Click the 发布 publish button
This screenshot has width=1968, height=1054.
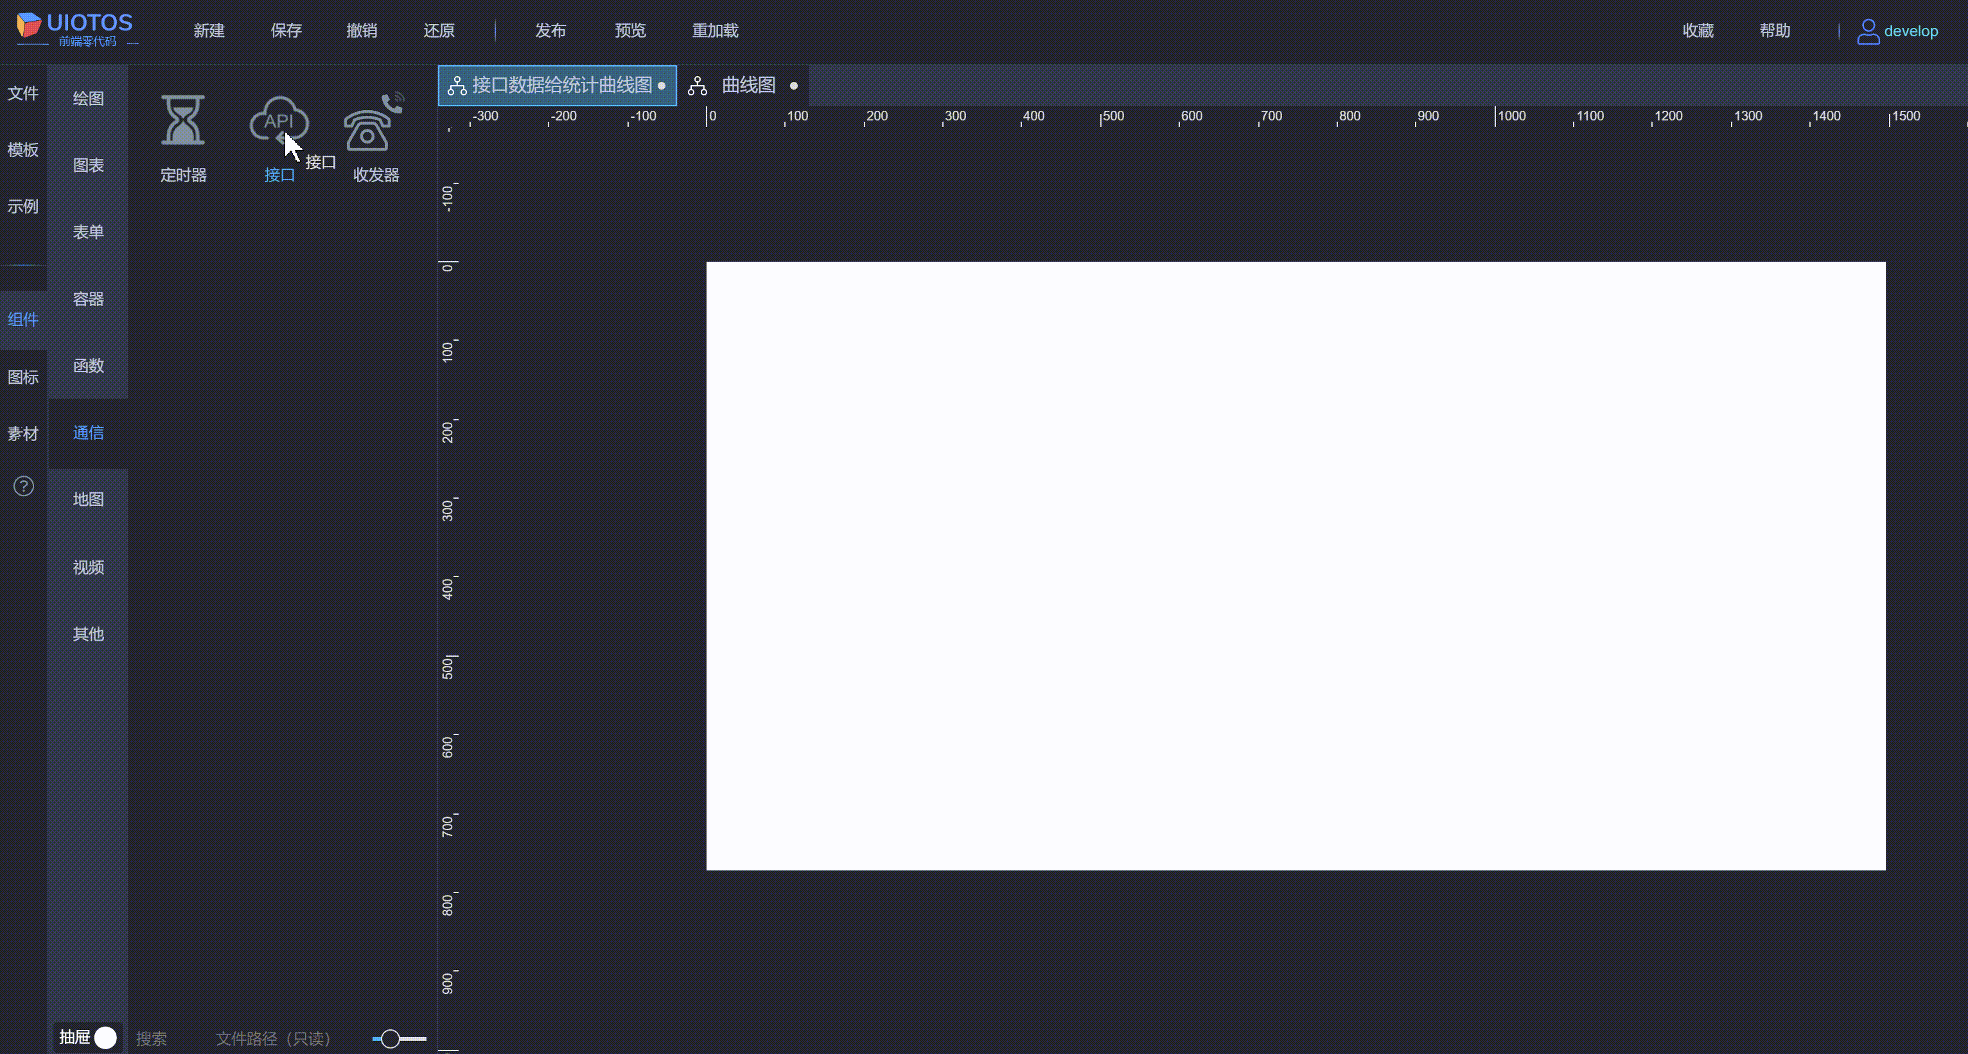(550, 30)
